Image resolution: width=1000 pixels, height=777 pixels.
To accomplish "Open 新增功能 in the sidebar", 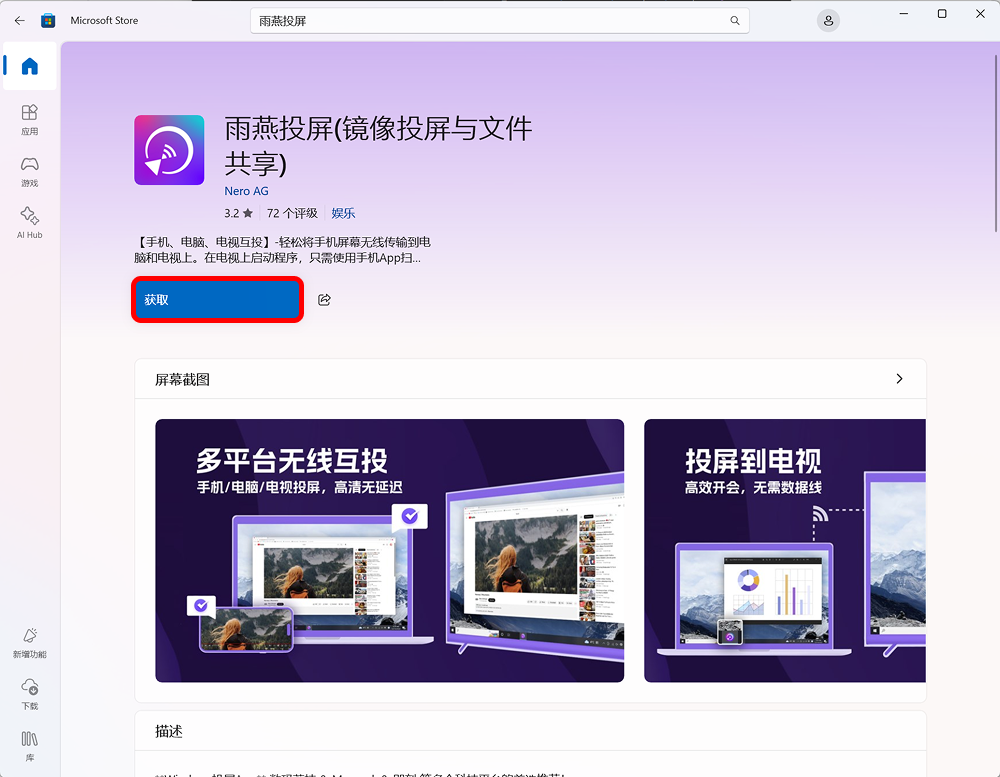I will pyautogui.click(x=29, y=642).
